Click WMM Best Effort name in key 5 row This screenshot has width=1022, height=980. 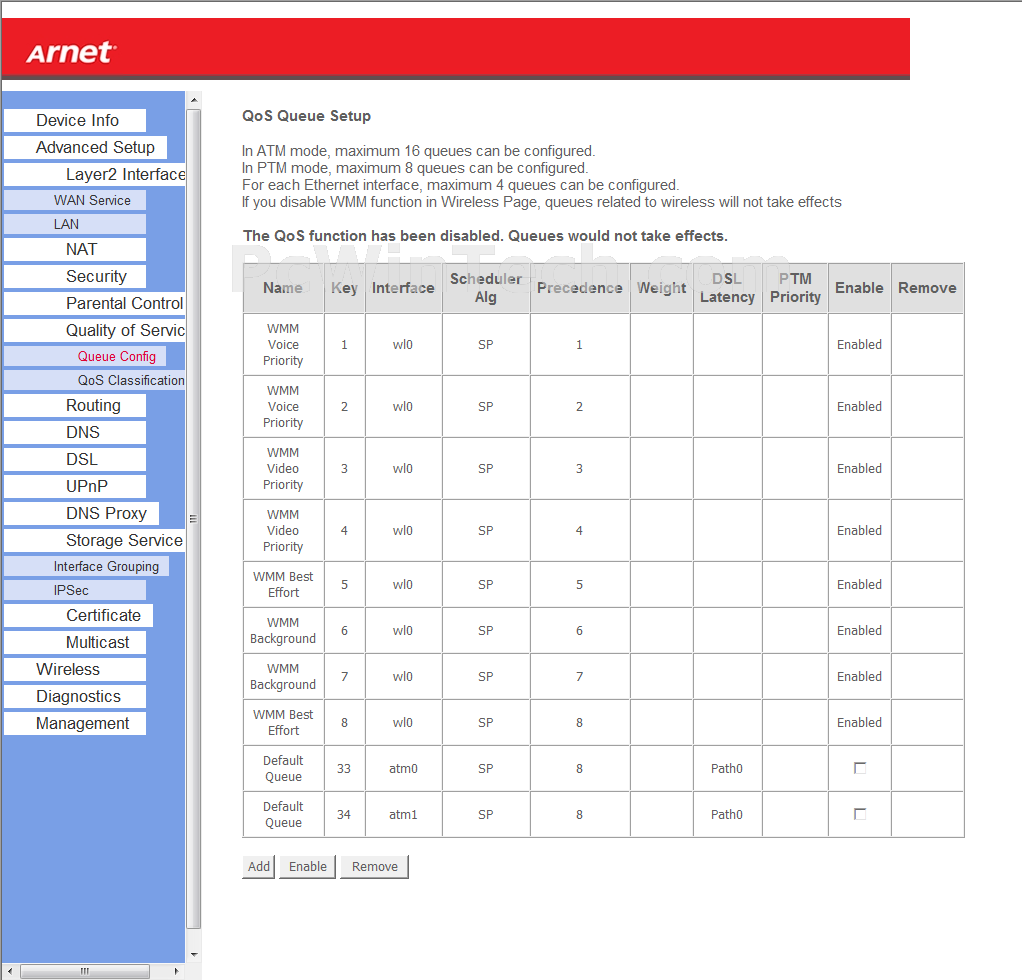(x=283, y=584)
